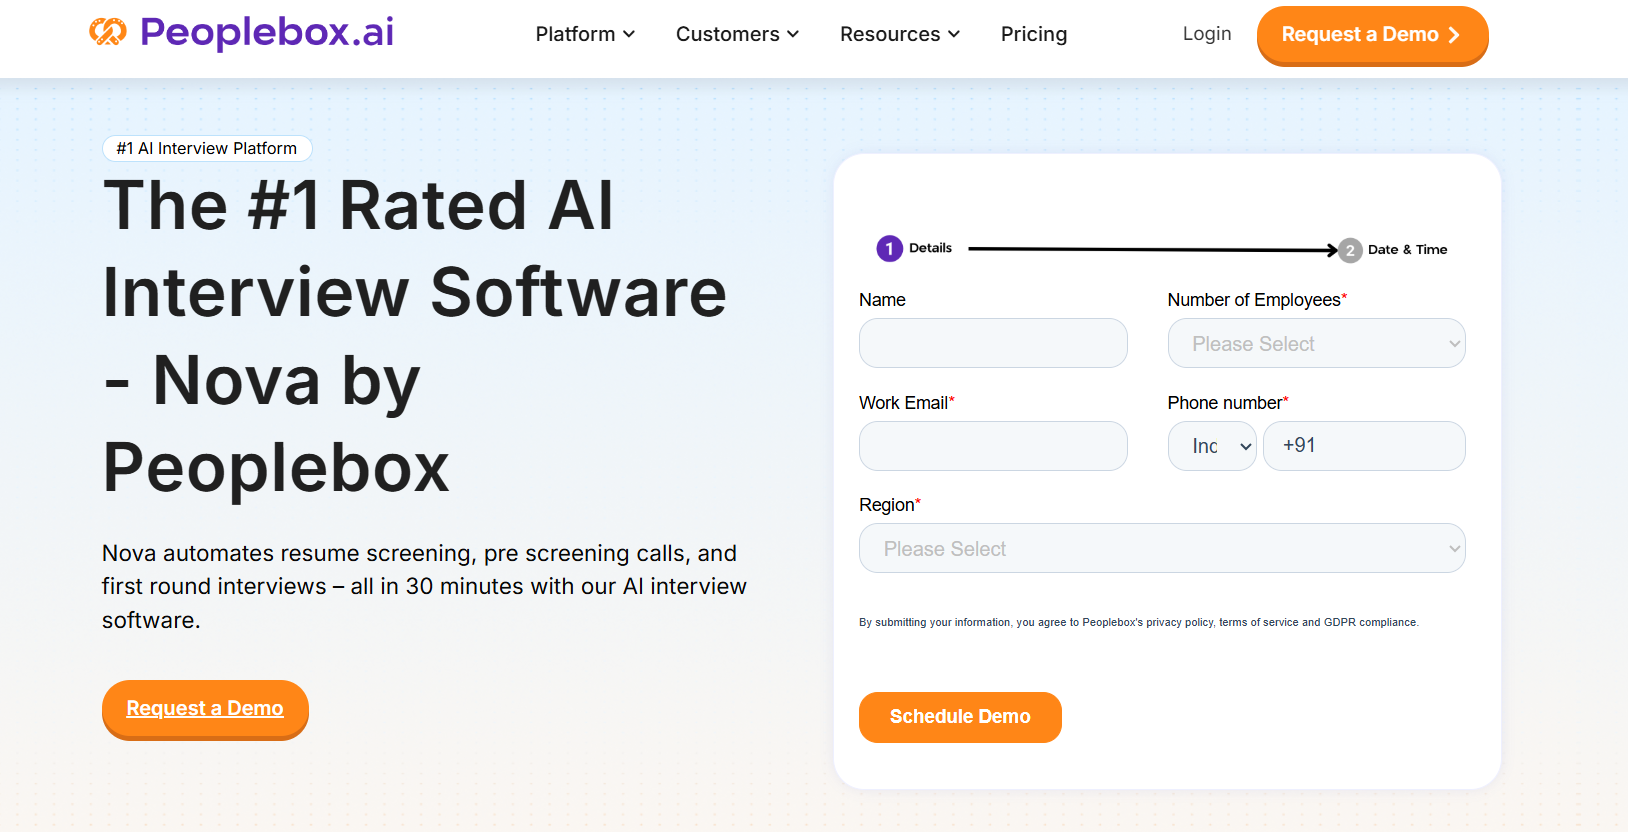Expand the Resources chevron arrow
The width and height of the screenshot is (1628, 832).
click(954, 35)
